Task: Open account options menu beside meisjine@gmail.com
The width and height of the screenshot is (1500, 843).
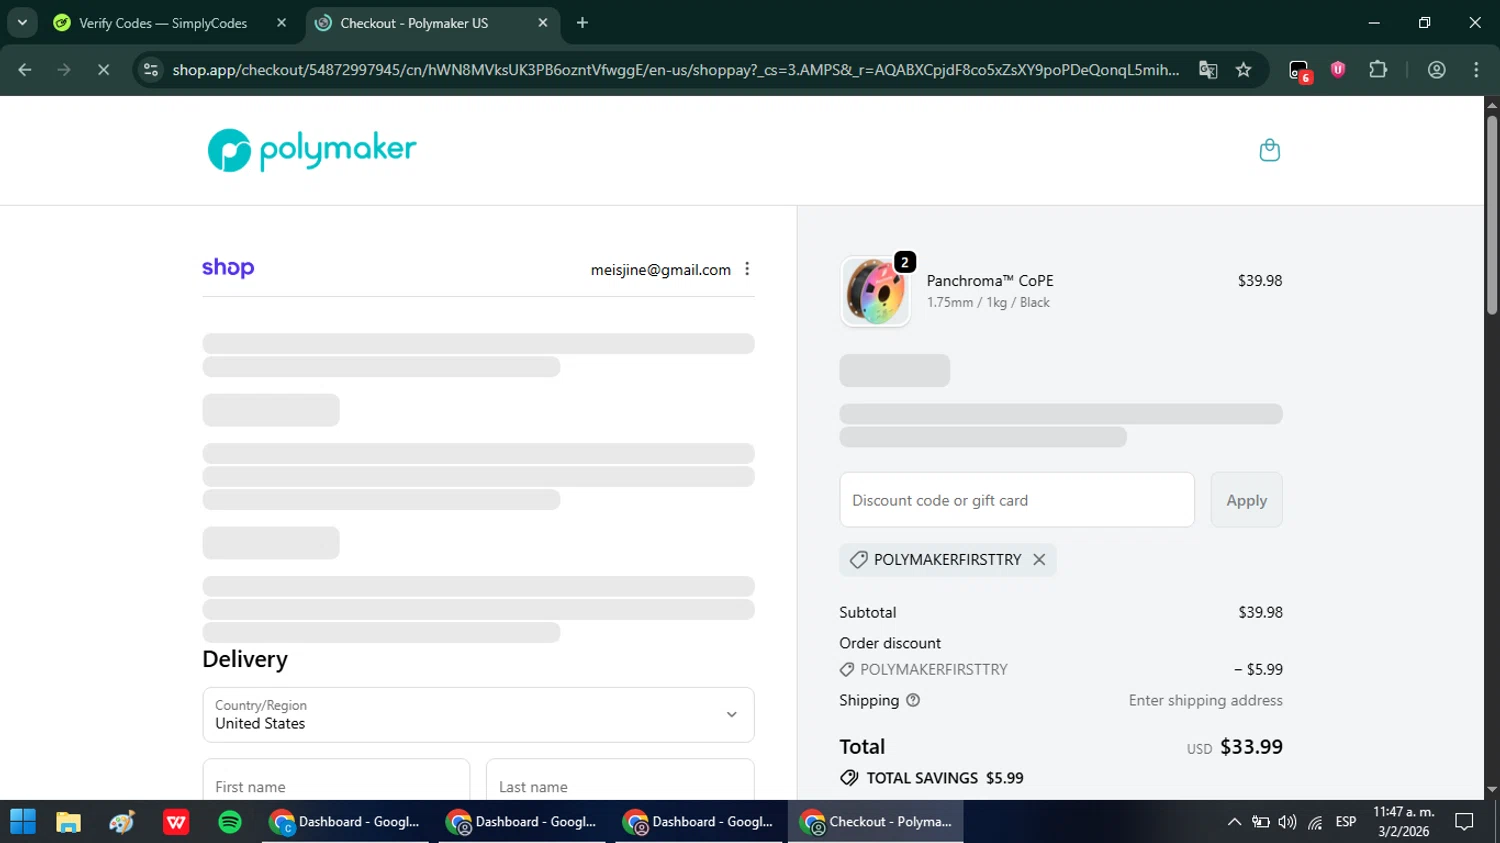Action: (747, 269)
